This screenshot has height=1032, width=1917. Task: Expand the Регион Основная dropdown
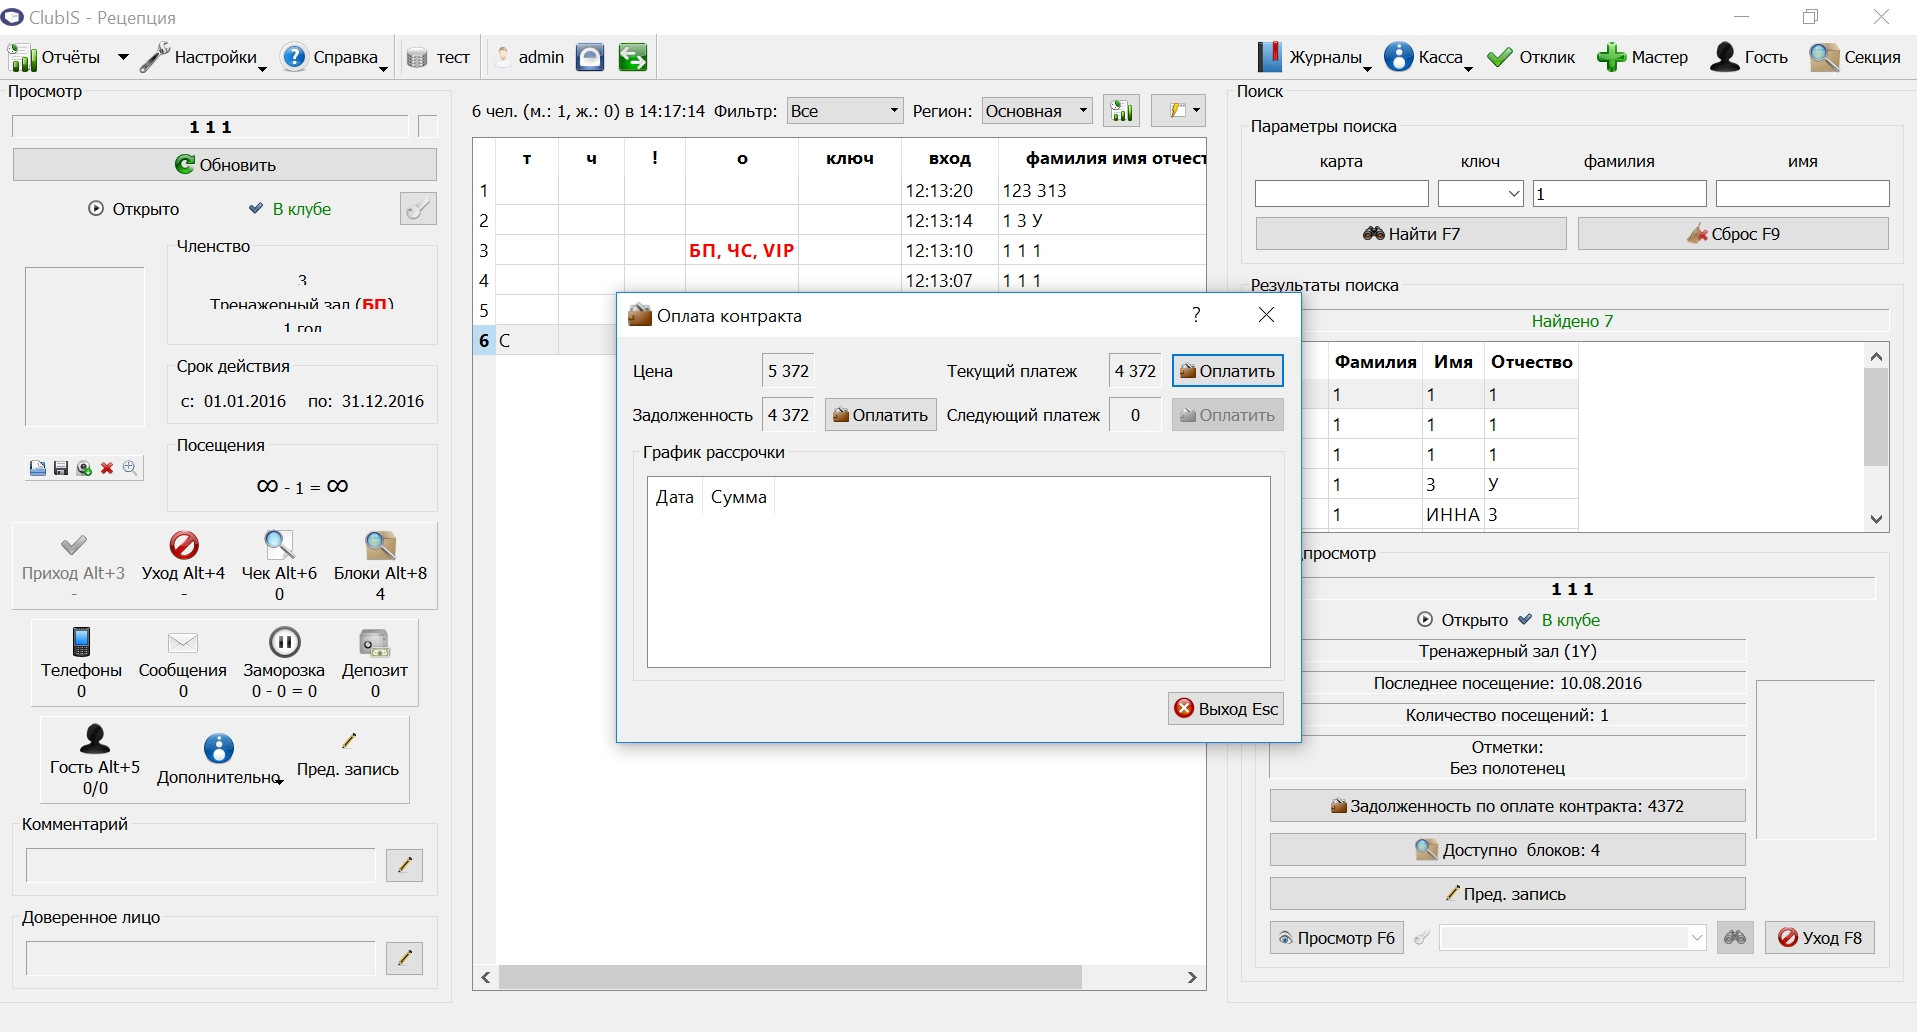(1037, 111)
